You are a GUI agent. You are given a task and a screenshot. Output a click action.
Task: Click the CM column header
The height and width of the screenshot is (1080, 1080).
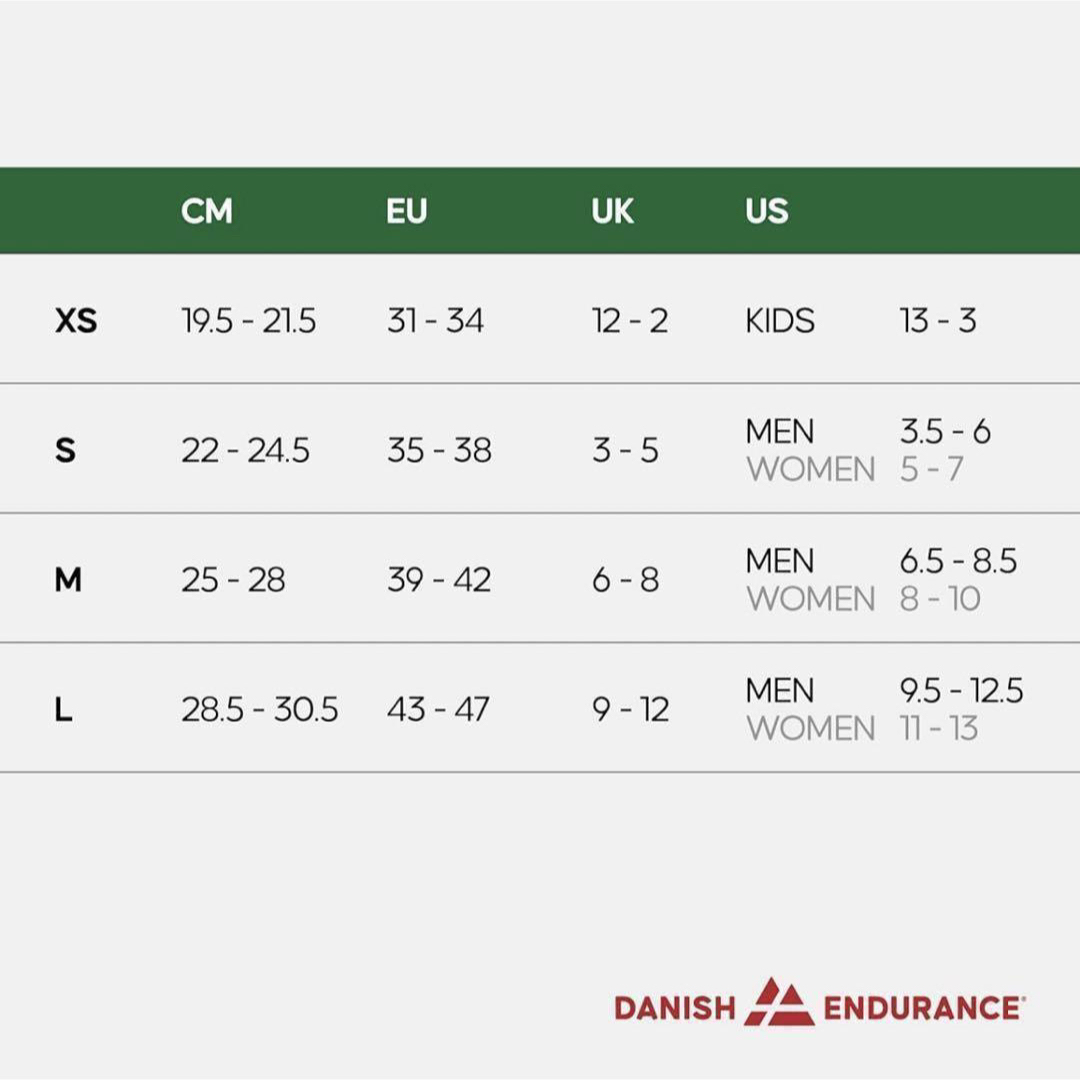point(207,211)
